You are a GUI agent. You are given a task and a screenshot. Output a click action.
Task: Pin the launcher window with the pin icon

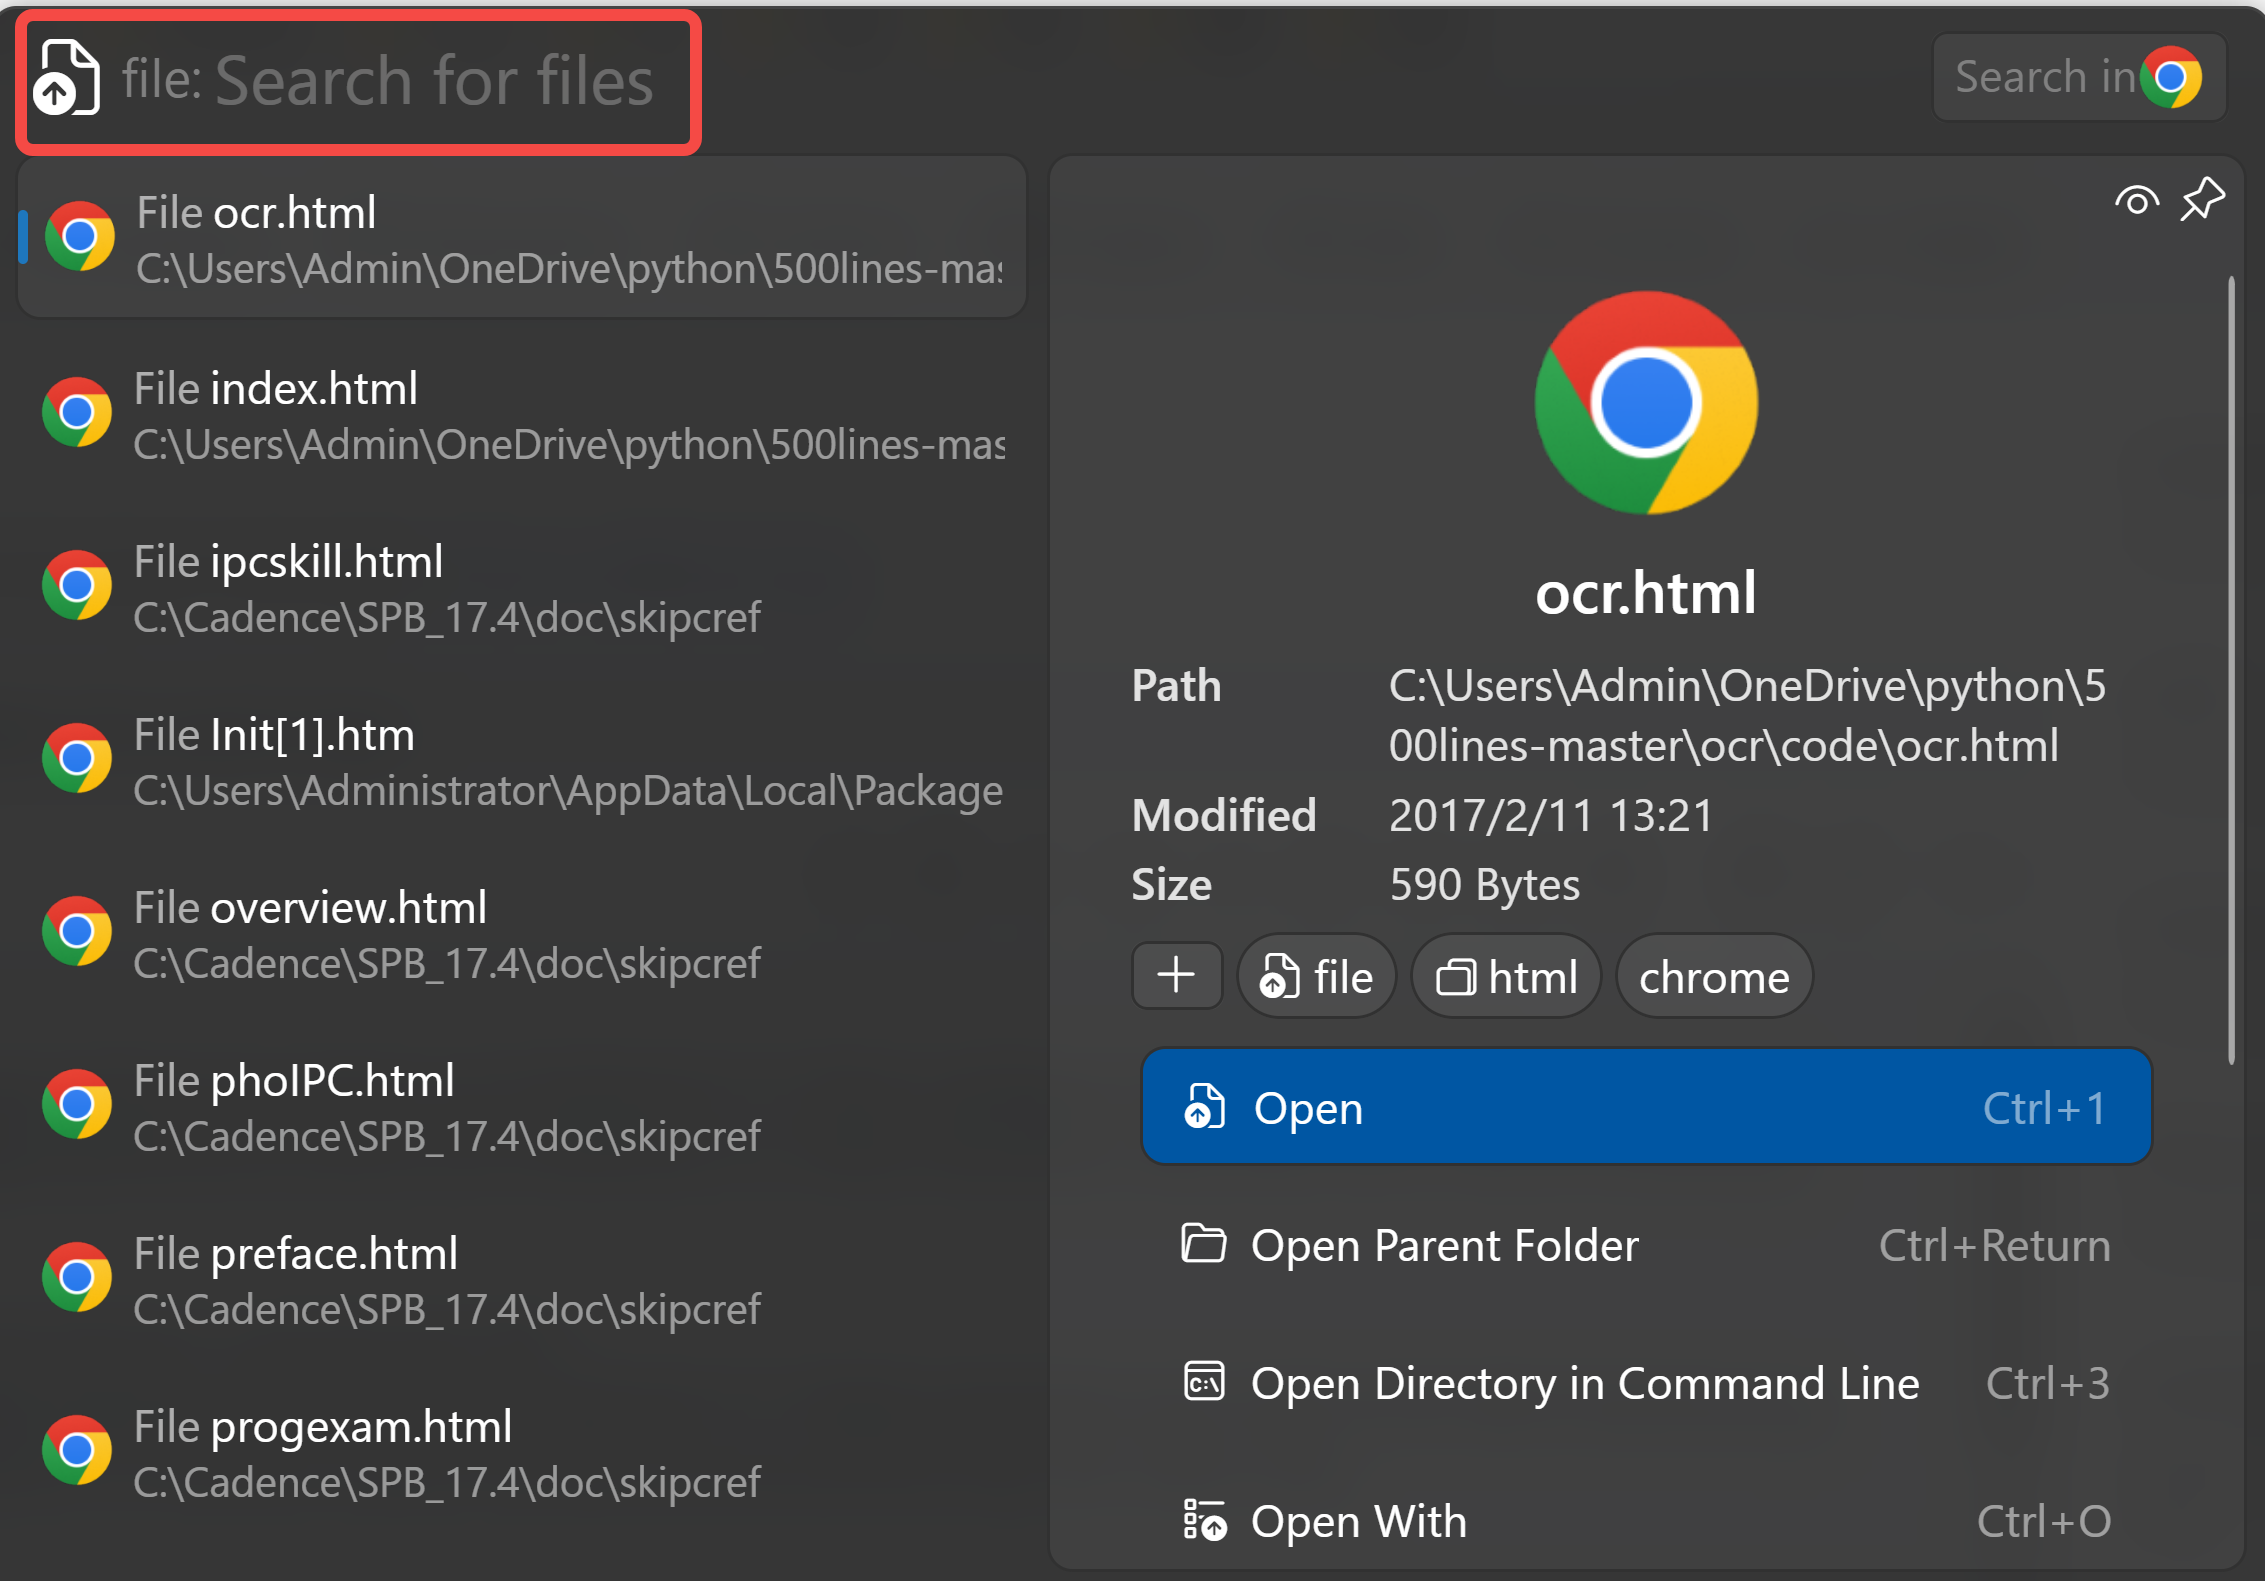pyautogui.click(x=2202, y=198)
